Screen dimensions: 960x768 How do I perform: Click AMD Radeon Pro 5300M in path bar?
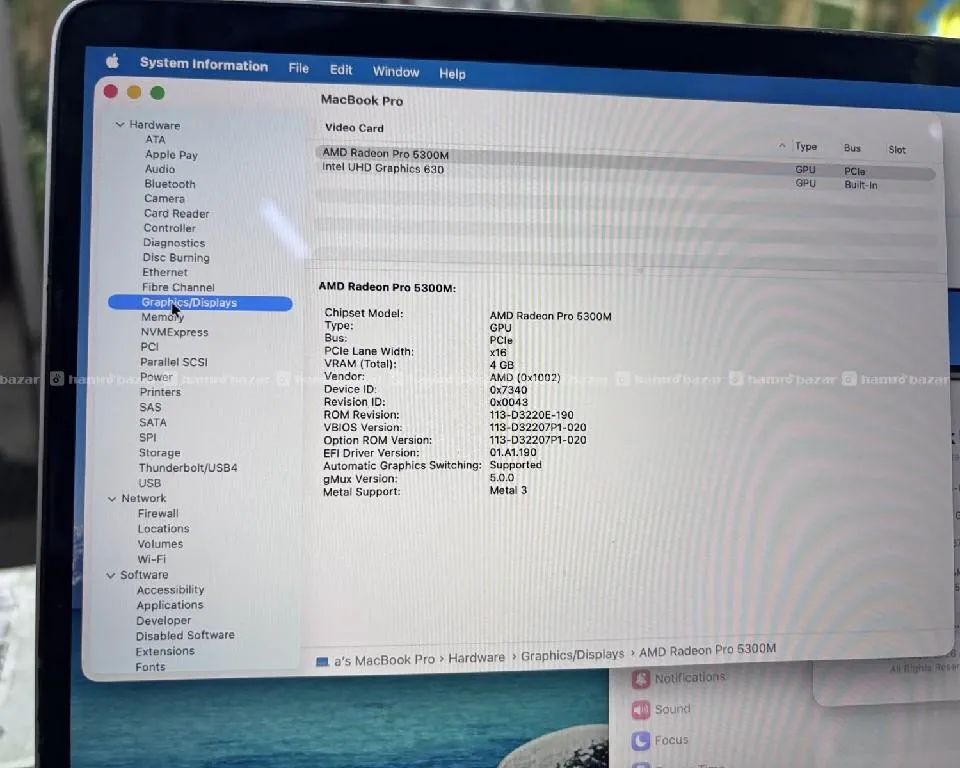(x=707, y=650)
